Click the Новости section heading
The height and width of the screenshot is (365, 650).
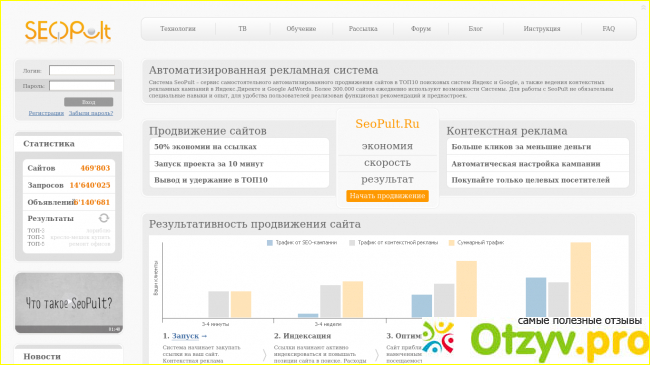(x=42, y=357)
